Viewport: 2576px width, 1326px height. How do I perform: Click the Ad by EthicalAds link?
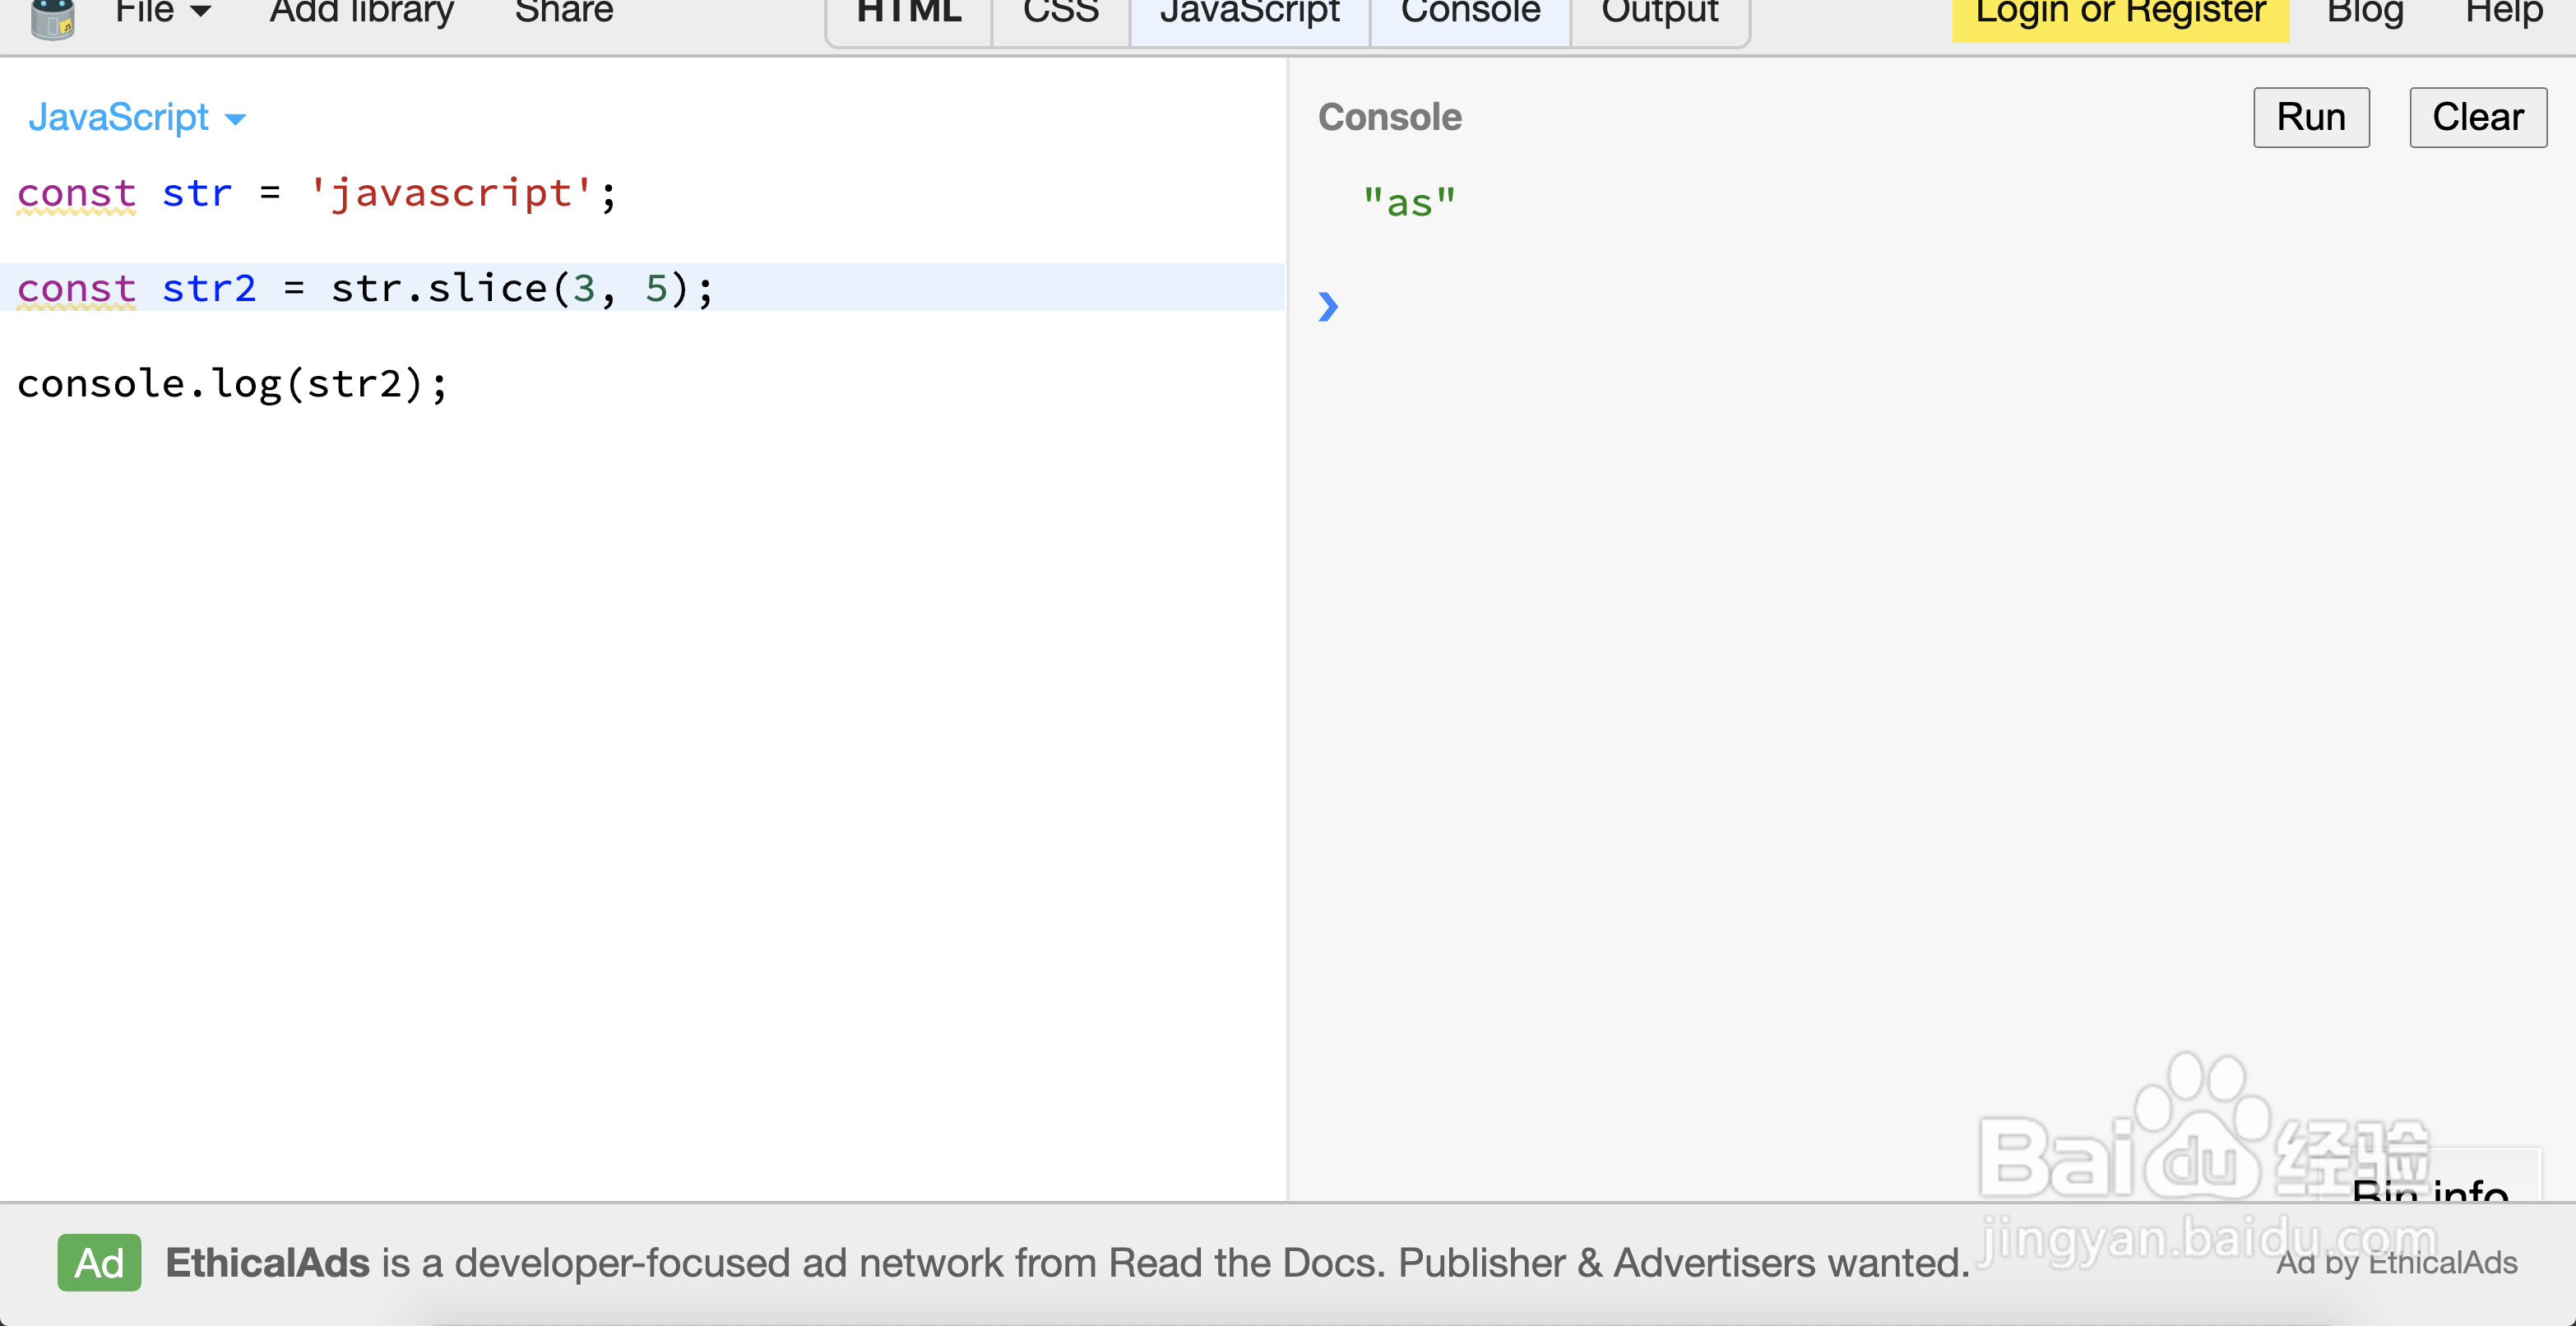coord(2396,1263)
